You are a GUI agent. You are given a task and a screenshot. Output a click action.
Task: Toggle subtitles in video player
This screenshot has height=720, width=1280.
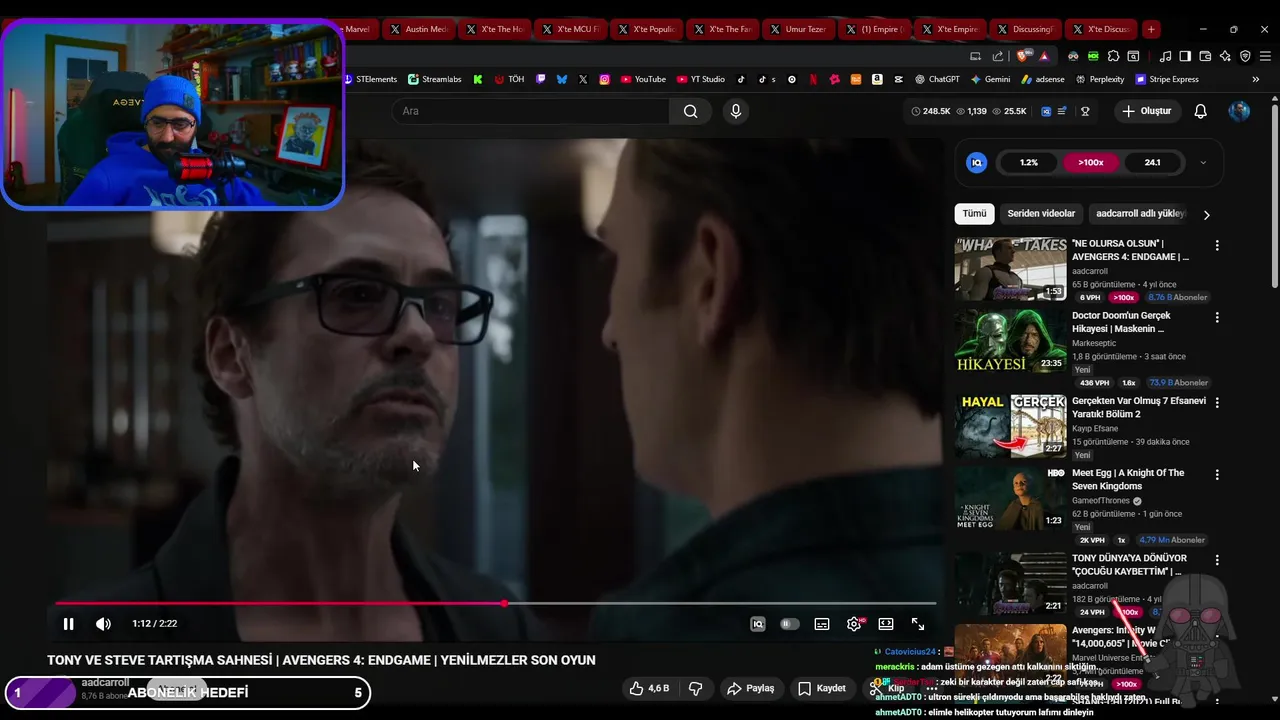(822, 624)
